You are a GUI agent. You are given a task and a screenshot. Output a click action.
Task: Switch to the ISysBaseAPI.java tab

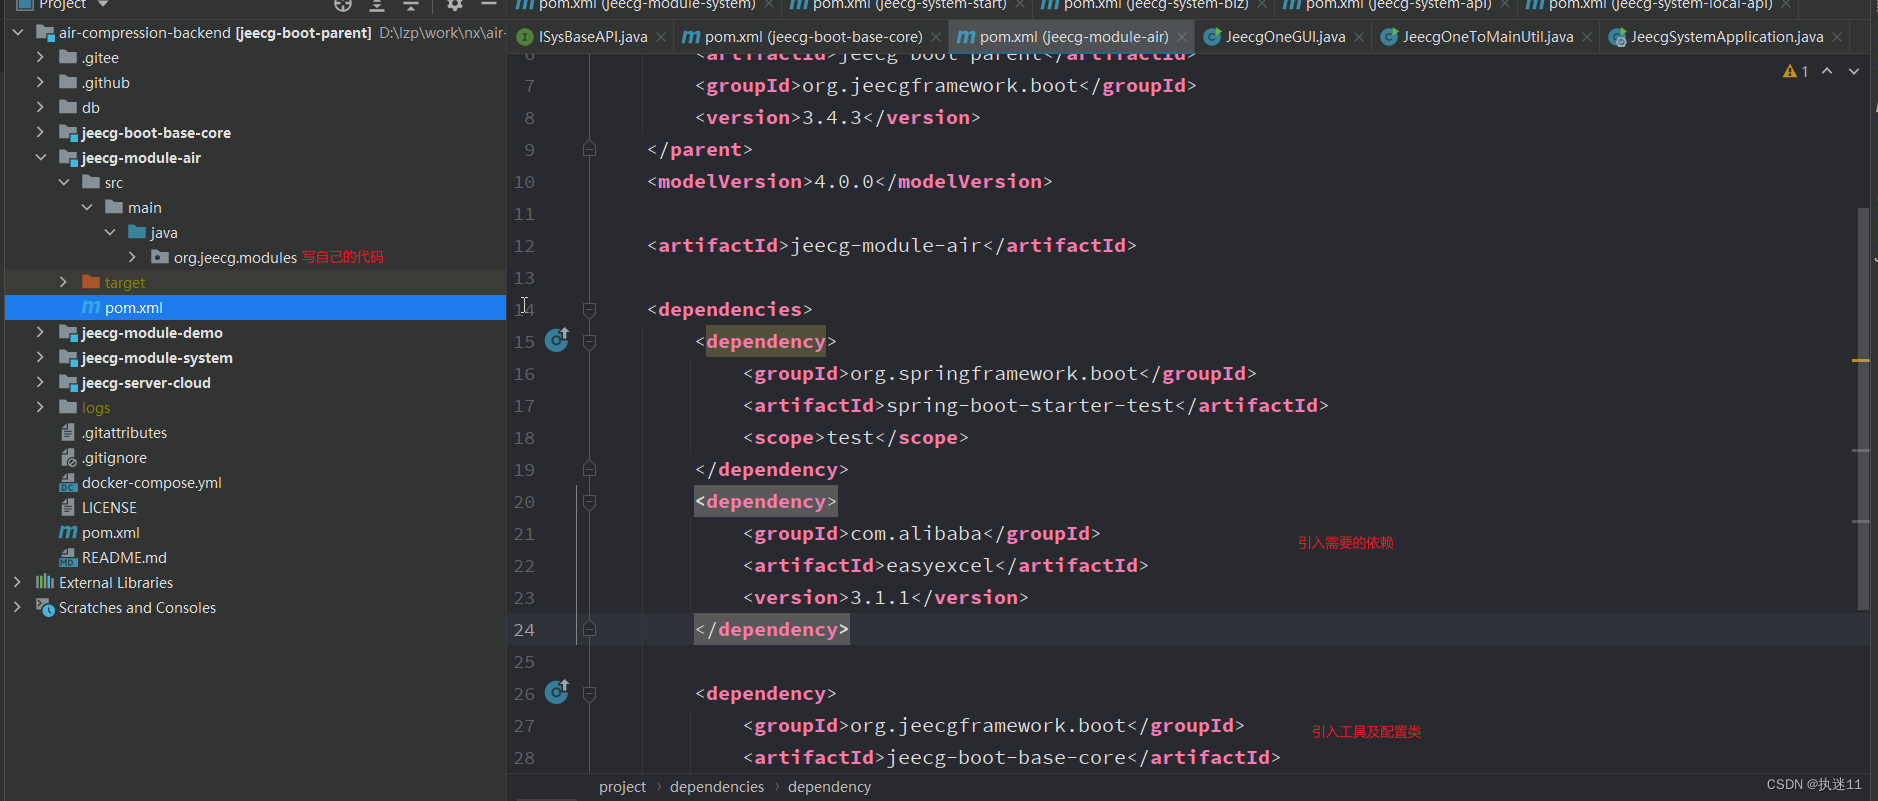coord(592,37)
